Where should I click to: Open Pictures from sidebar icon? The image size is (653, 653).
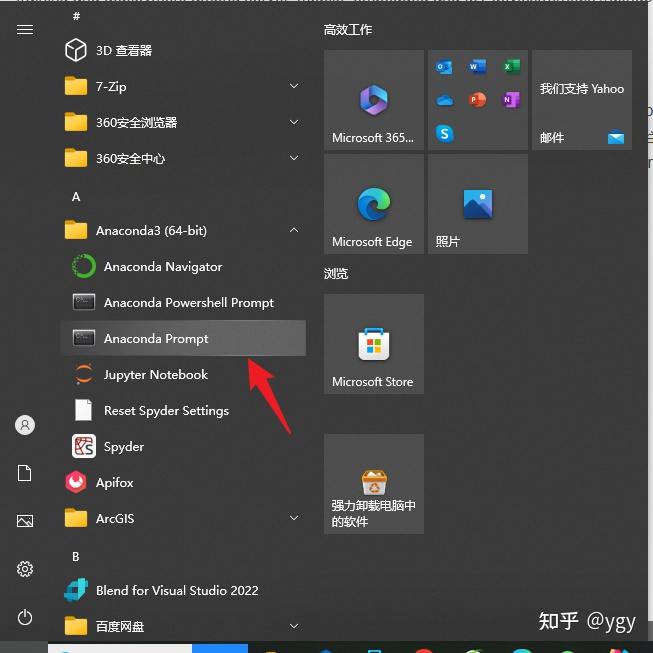(x=25, y=521)
